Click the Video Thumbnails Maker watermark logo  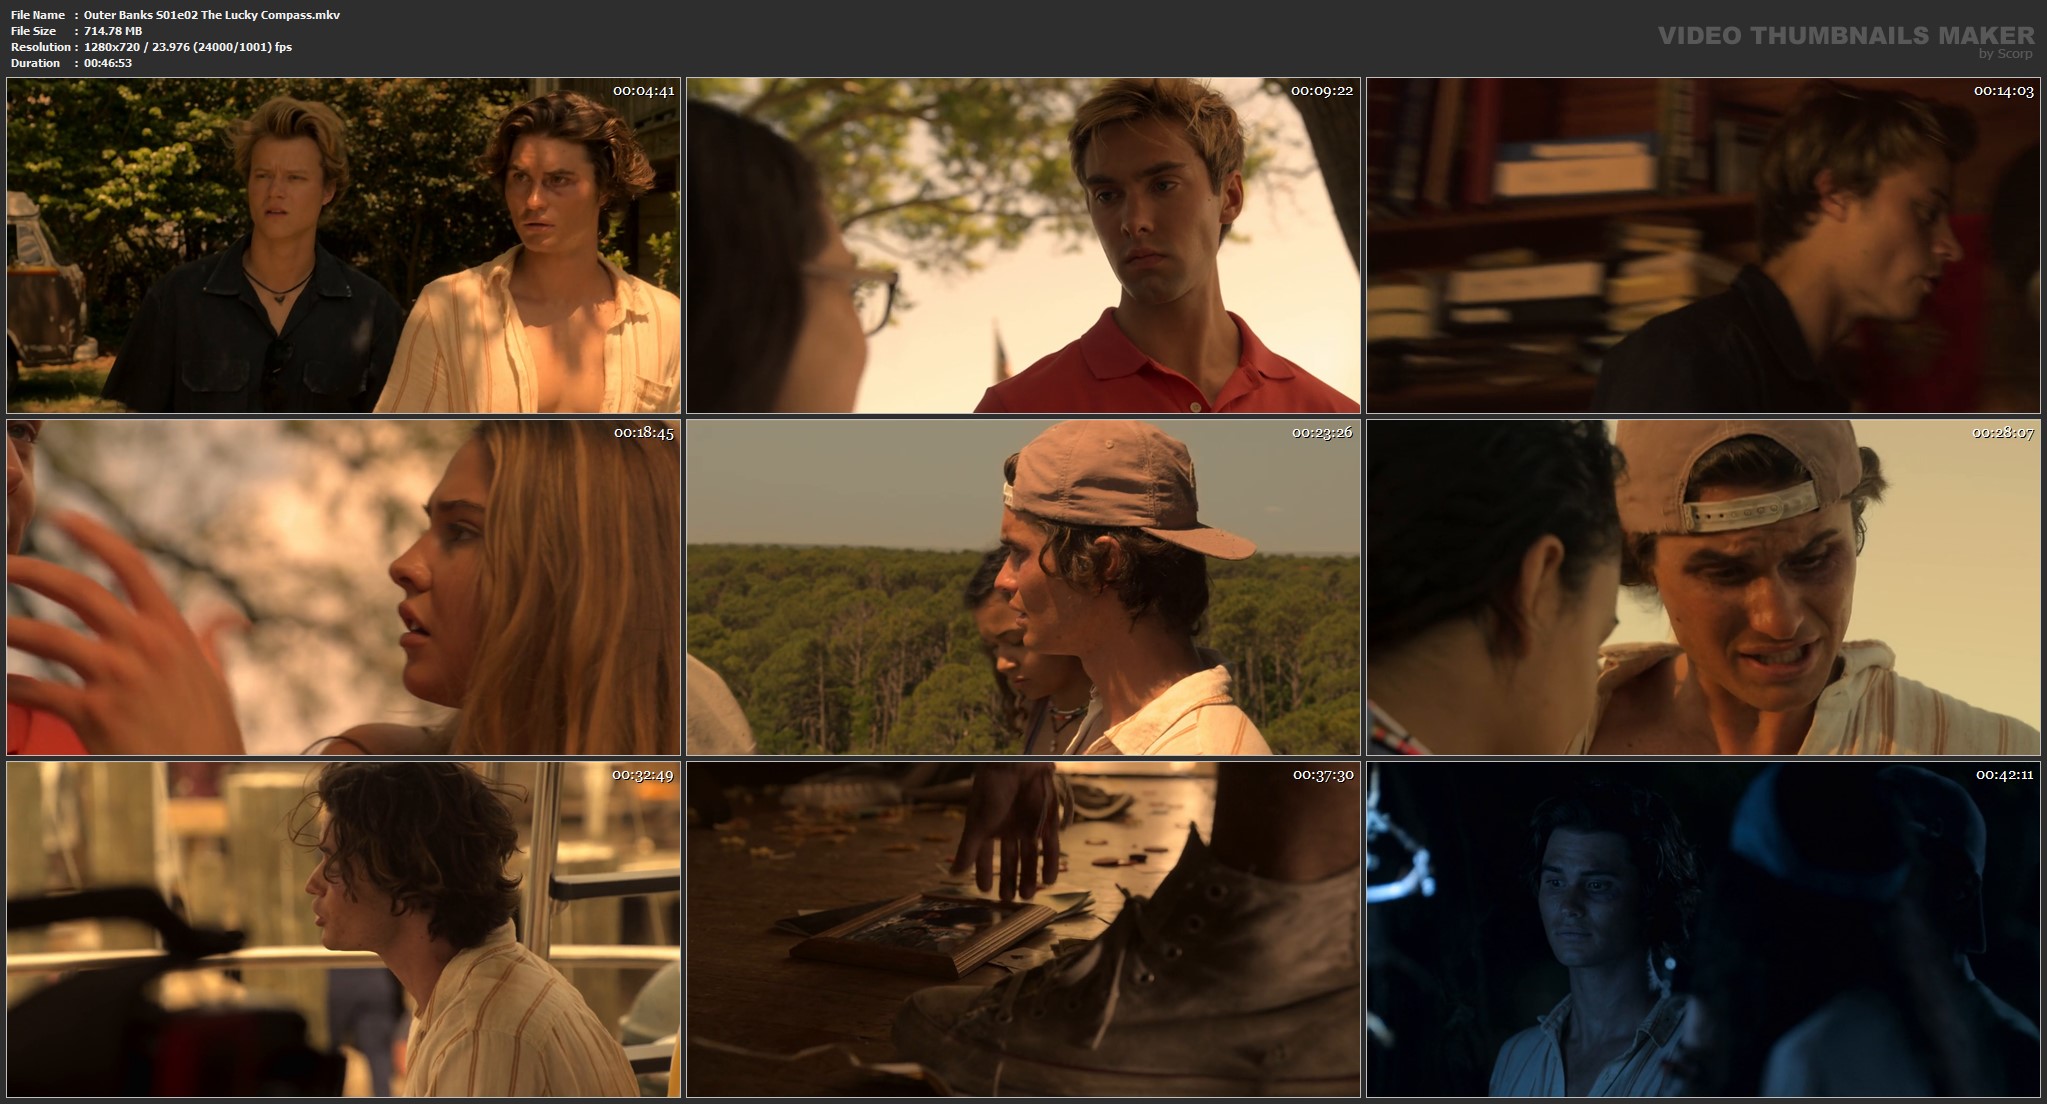click(x=1845, y=35)
